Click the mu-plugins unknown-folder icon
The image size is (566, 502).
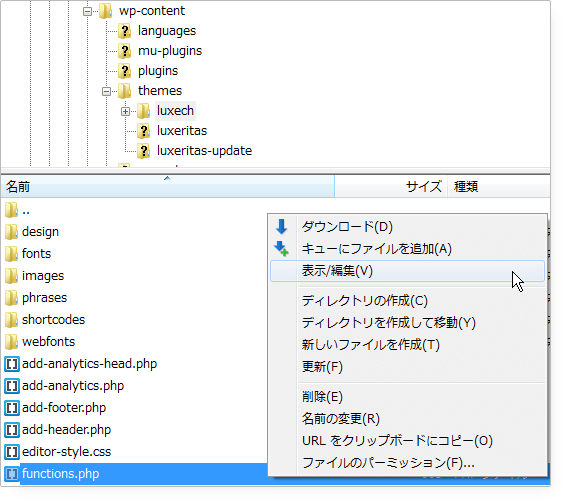tap(125, 51)
